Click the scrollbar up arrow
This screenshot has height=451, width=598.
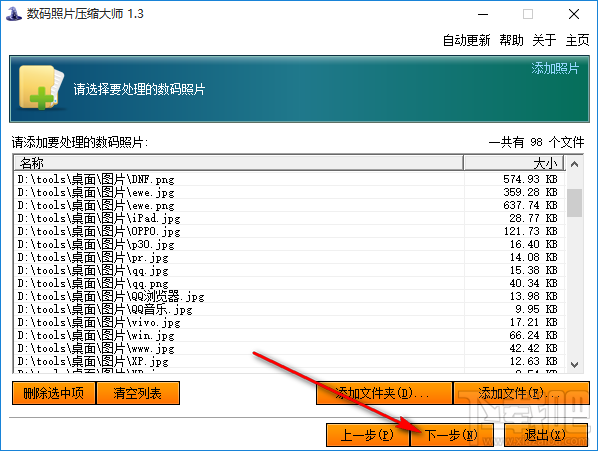pyautogui.click(x=574, y=164)
